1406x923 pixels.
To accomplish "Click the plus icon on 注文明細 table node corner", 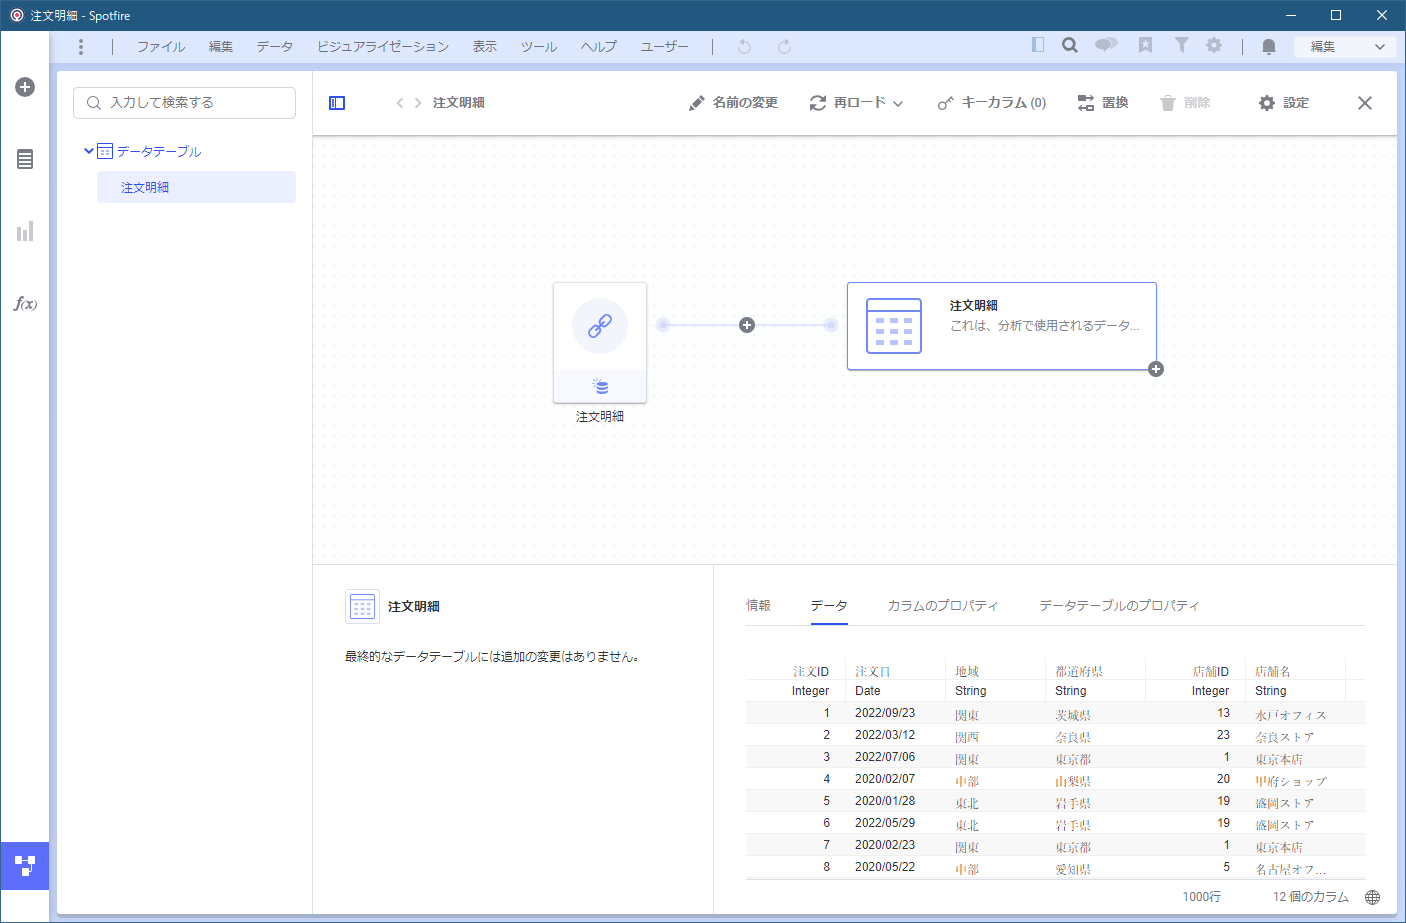I will (1156, 369).
